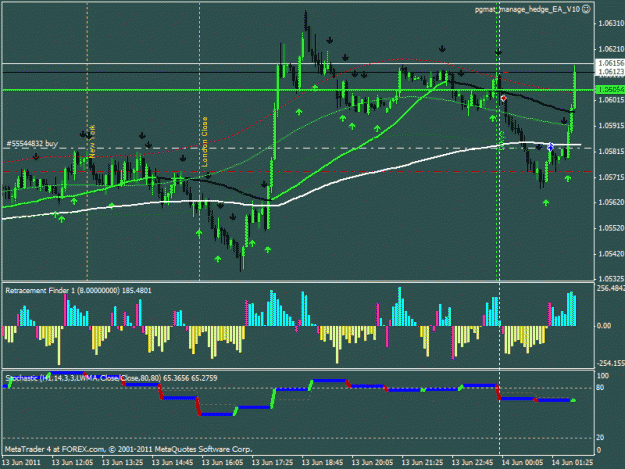Select the blue diamond trade marker
The image size is (625, 469).
[x=550, y=147]
